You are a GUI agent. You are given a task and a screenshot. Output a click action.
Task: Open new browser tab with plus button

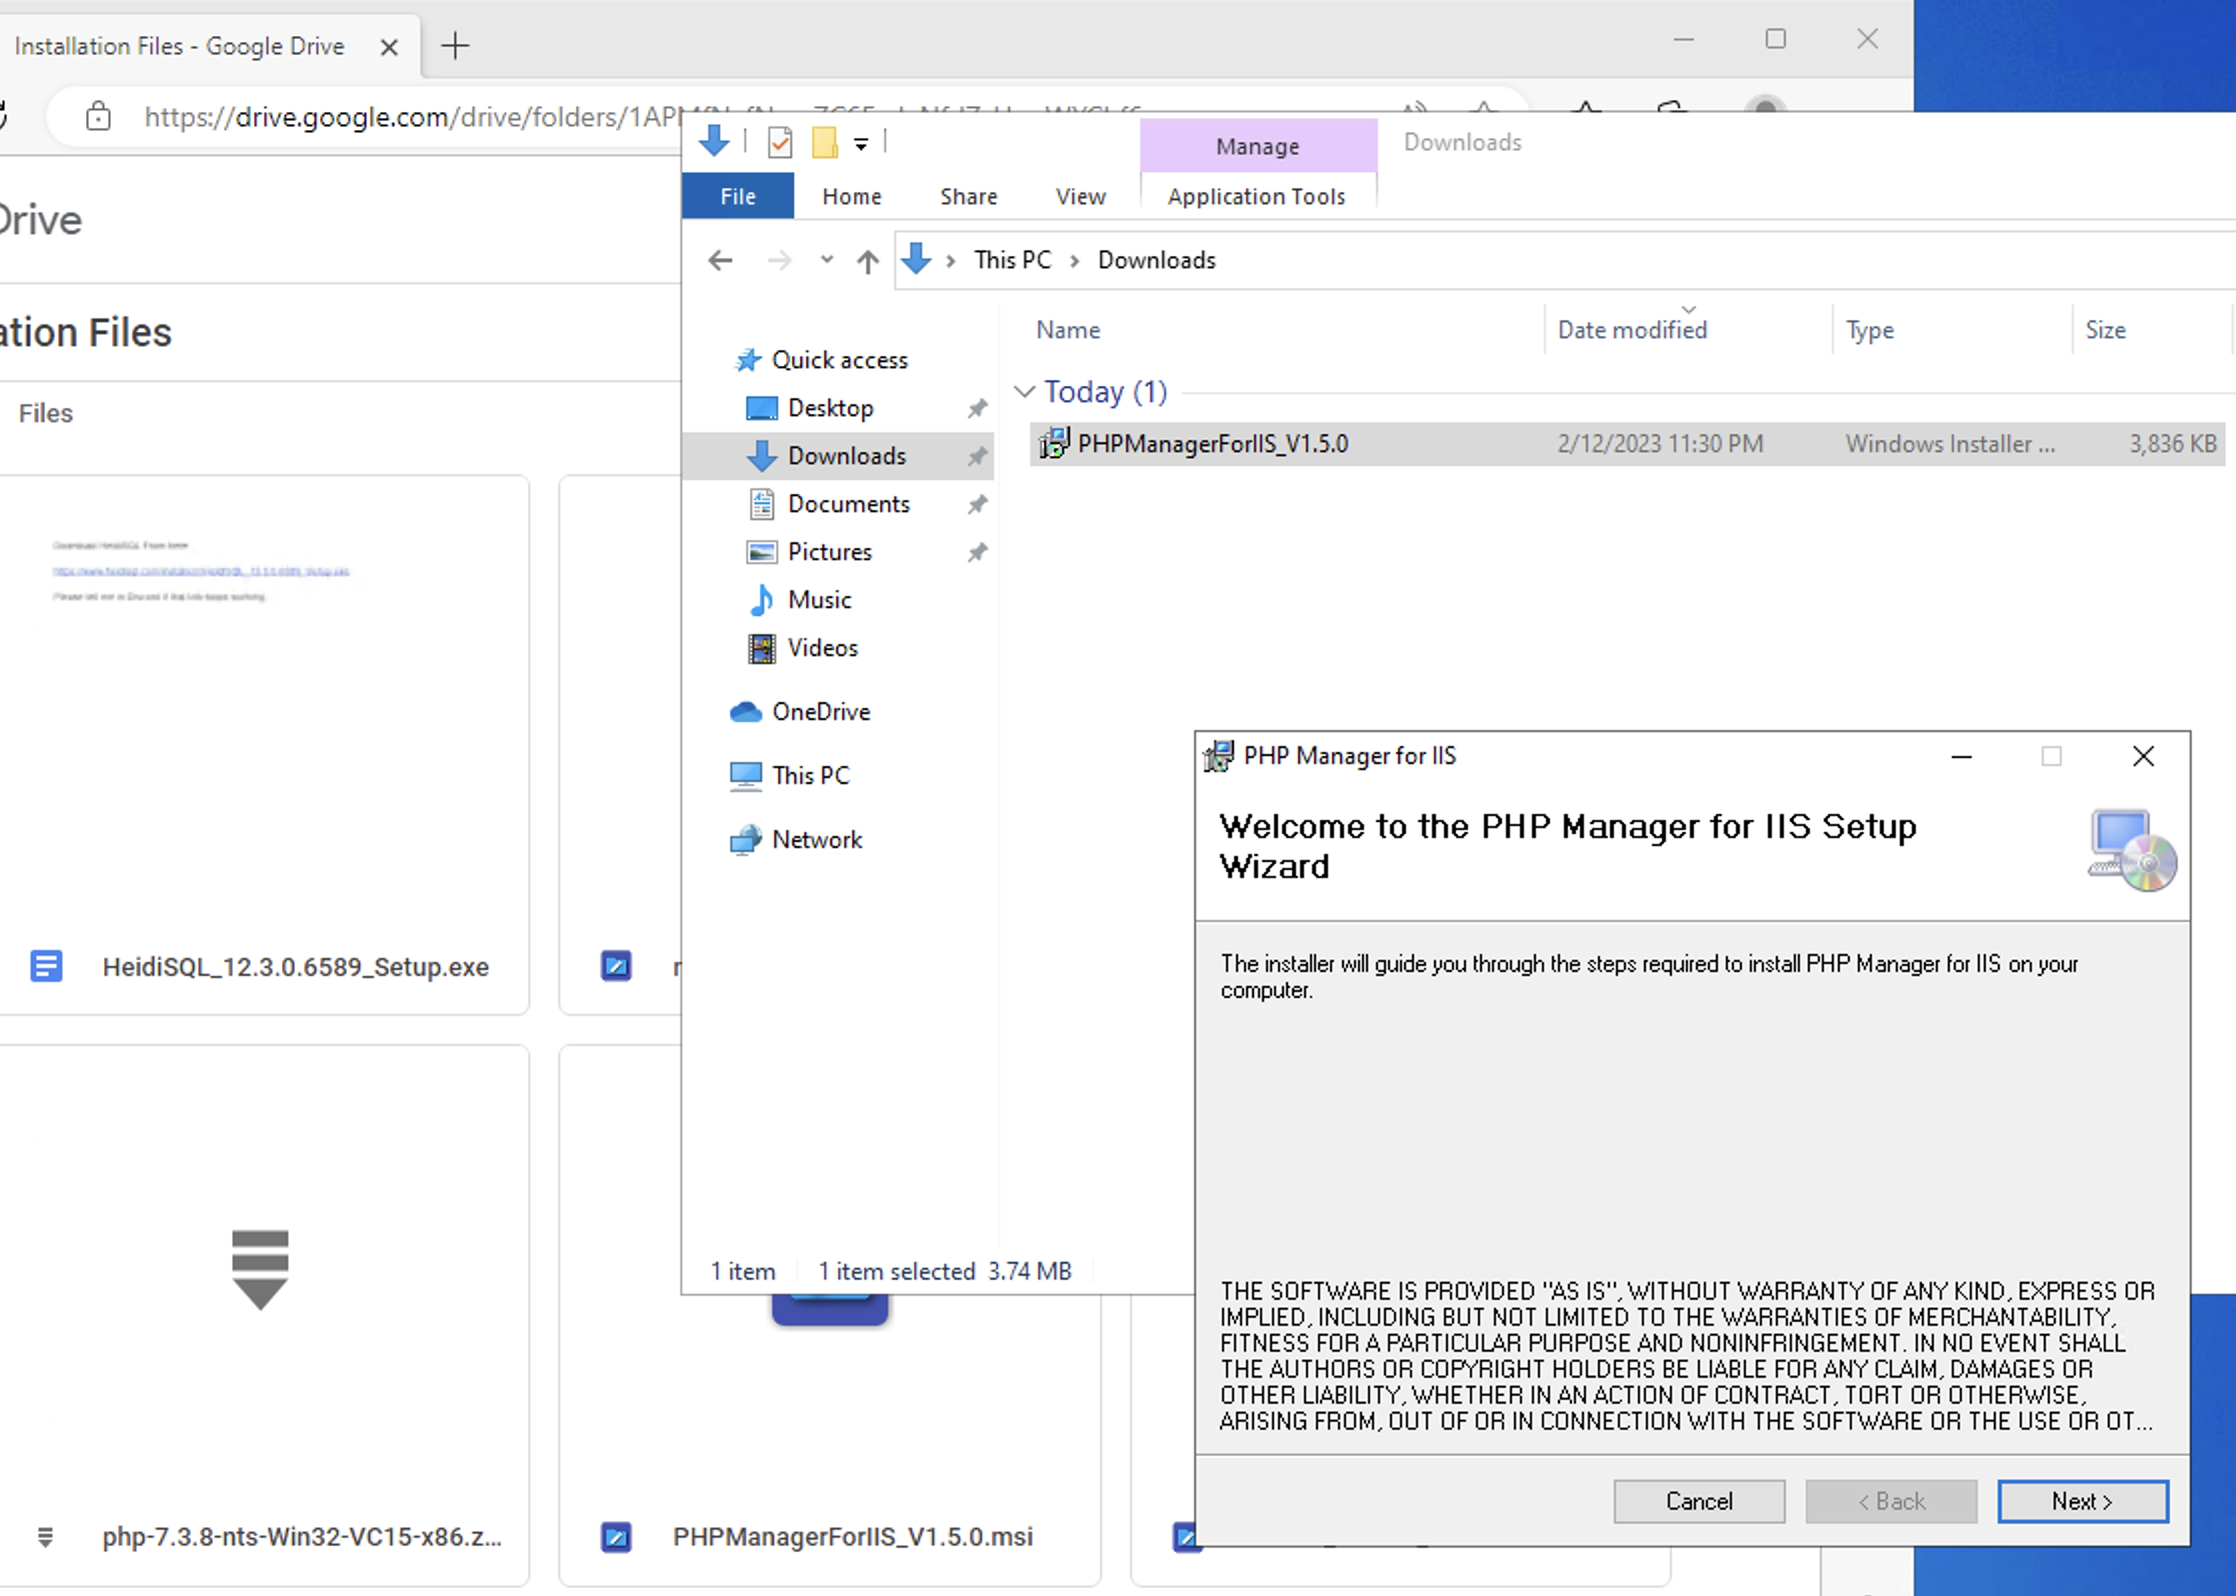[455, 46]
